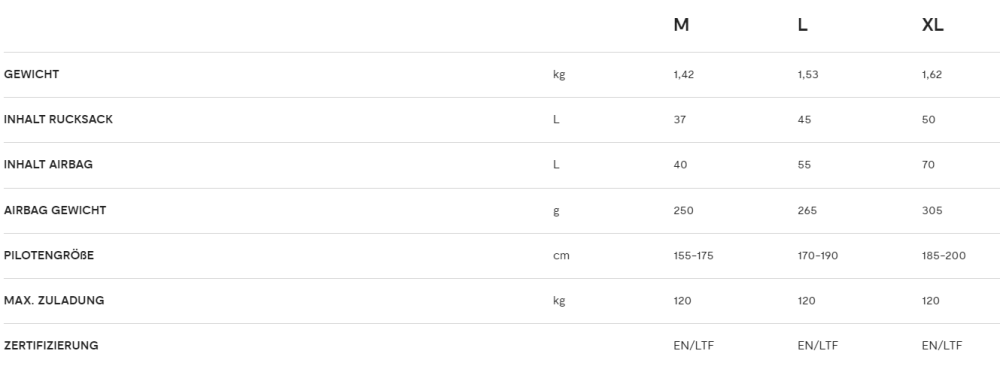Click the 1,42 weight value for M
Viewport: 1000px width, 369px height.
(684, 75)
